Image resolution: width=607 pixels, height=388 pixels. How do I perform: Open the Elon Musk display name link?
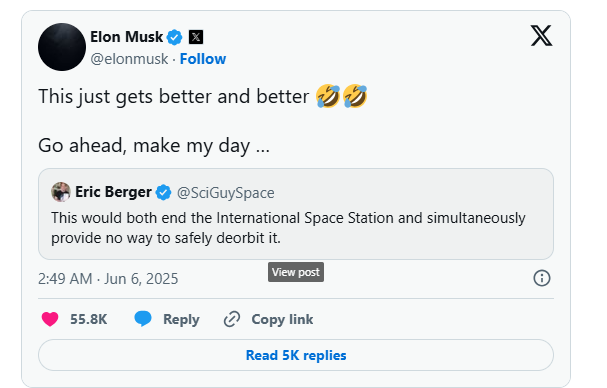127,37
